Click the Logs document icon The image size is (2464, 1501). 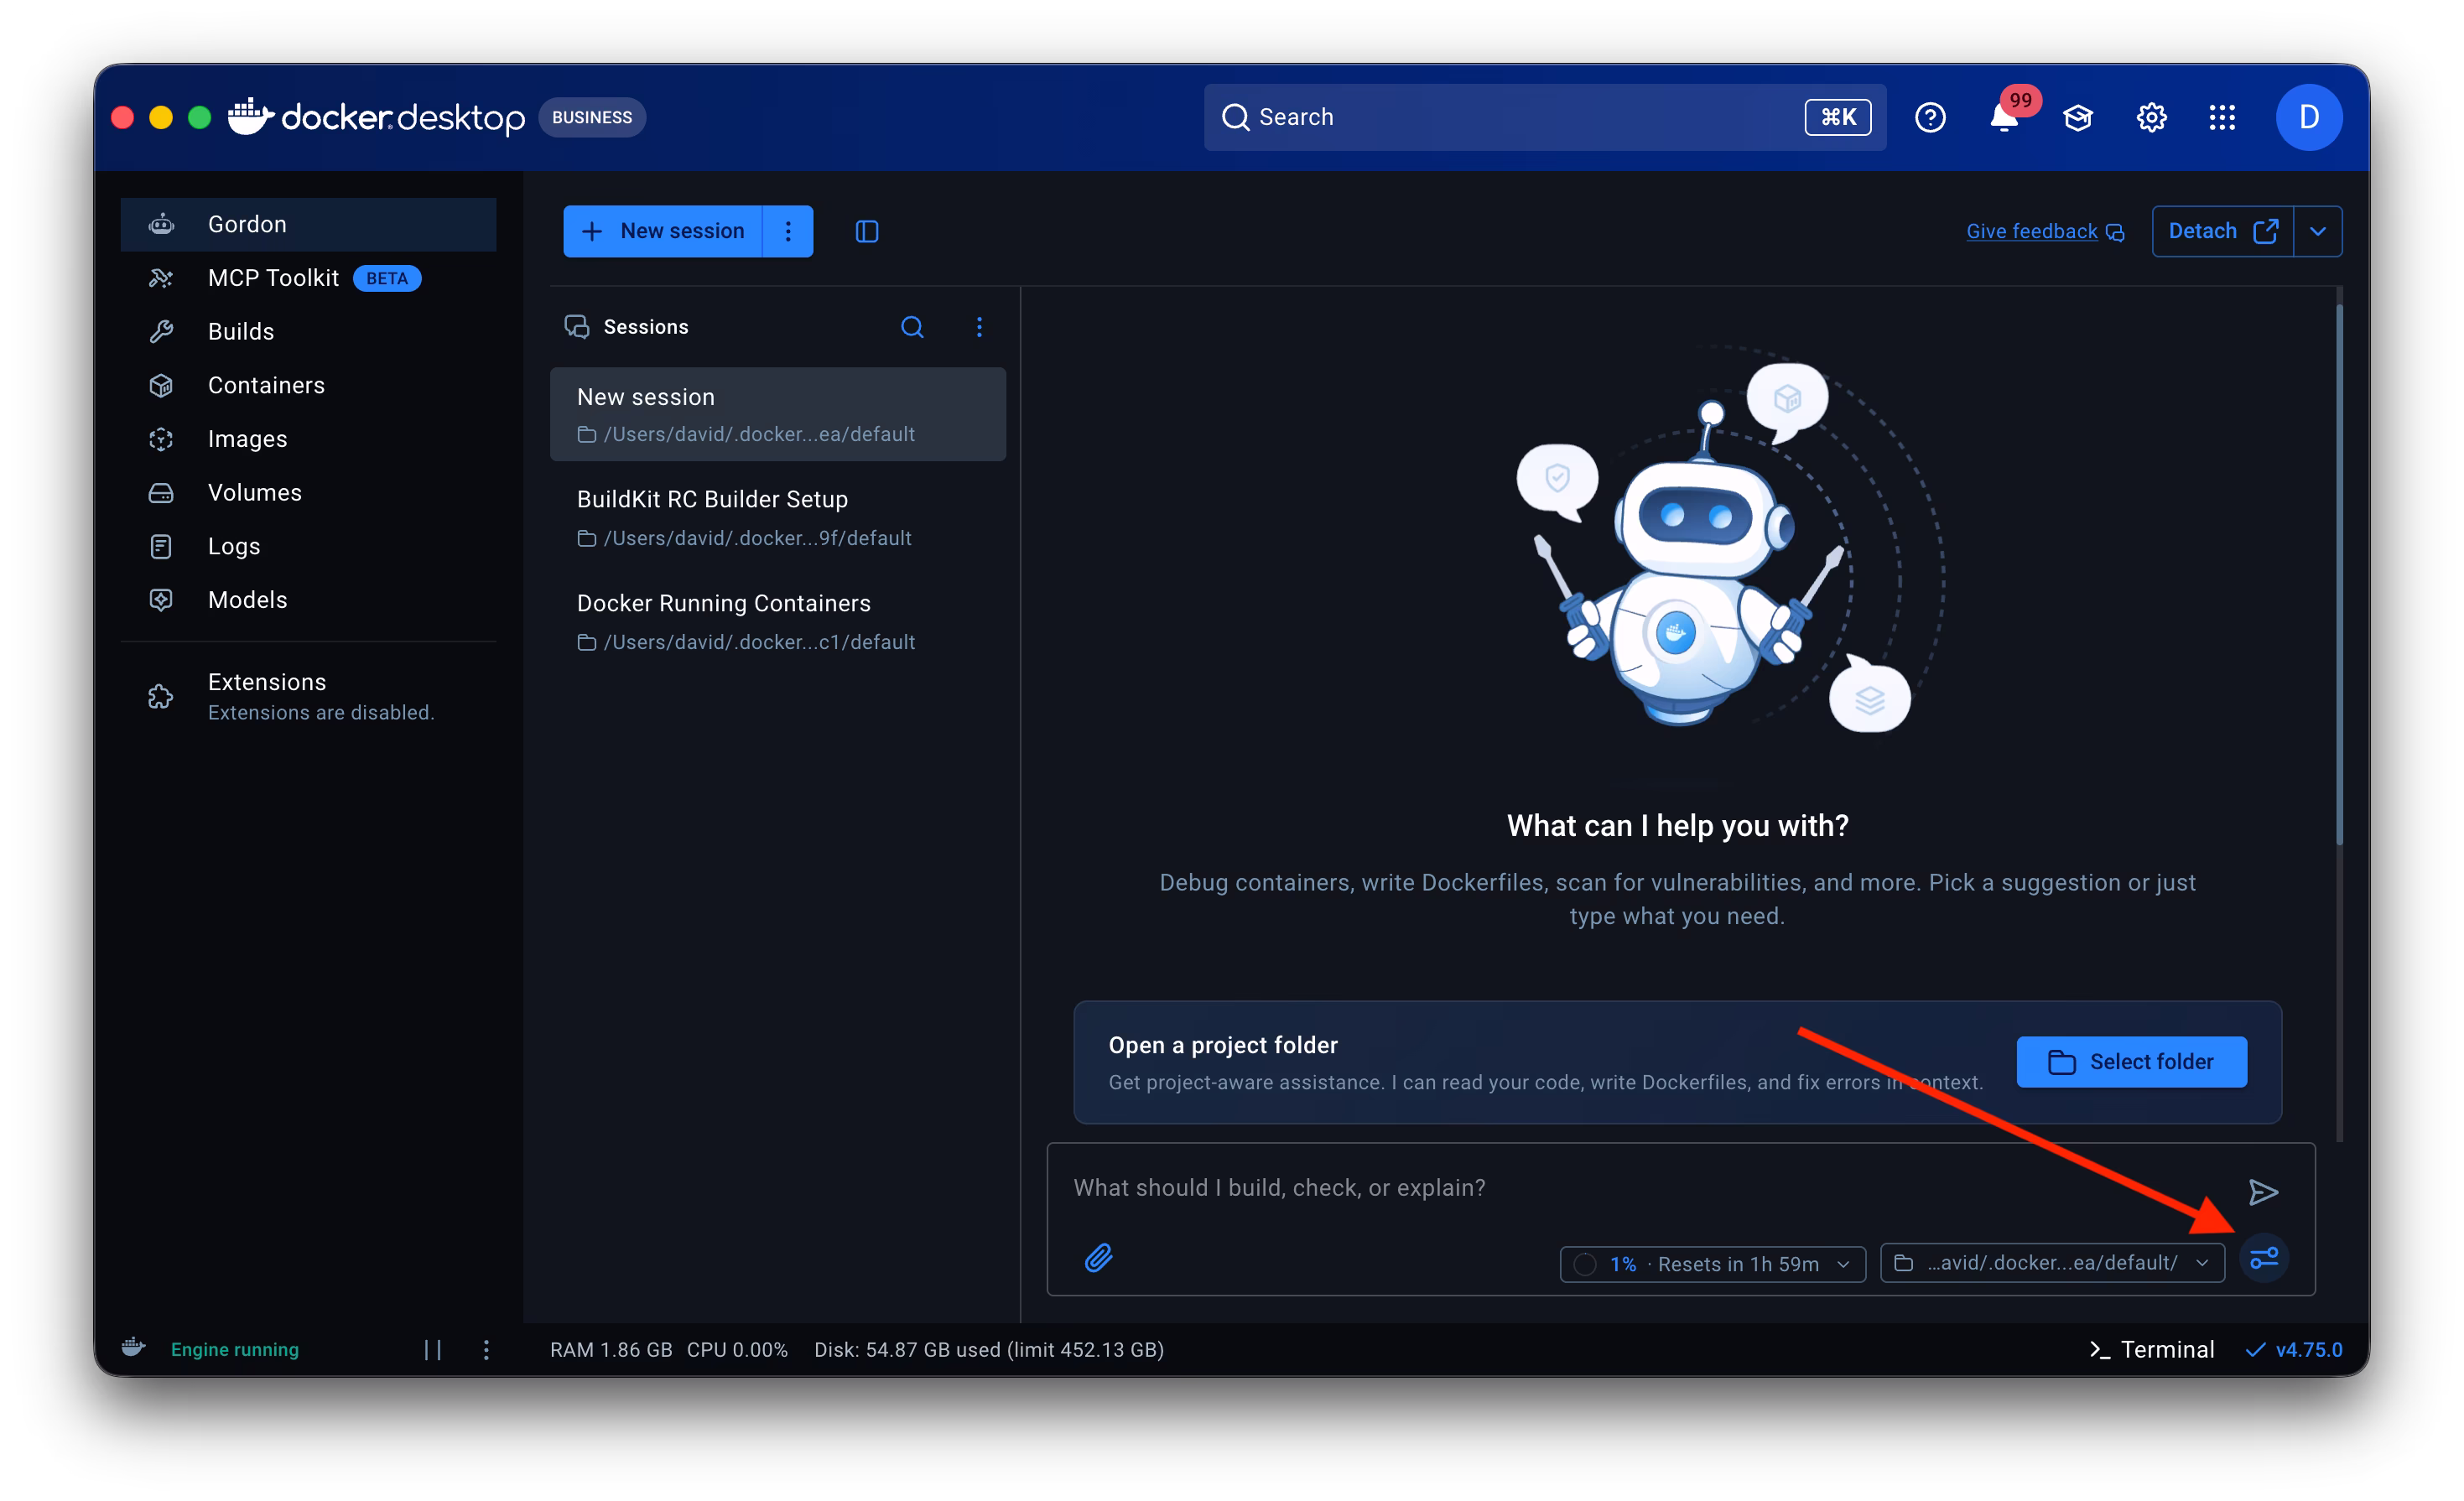point(161,546)
